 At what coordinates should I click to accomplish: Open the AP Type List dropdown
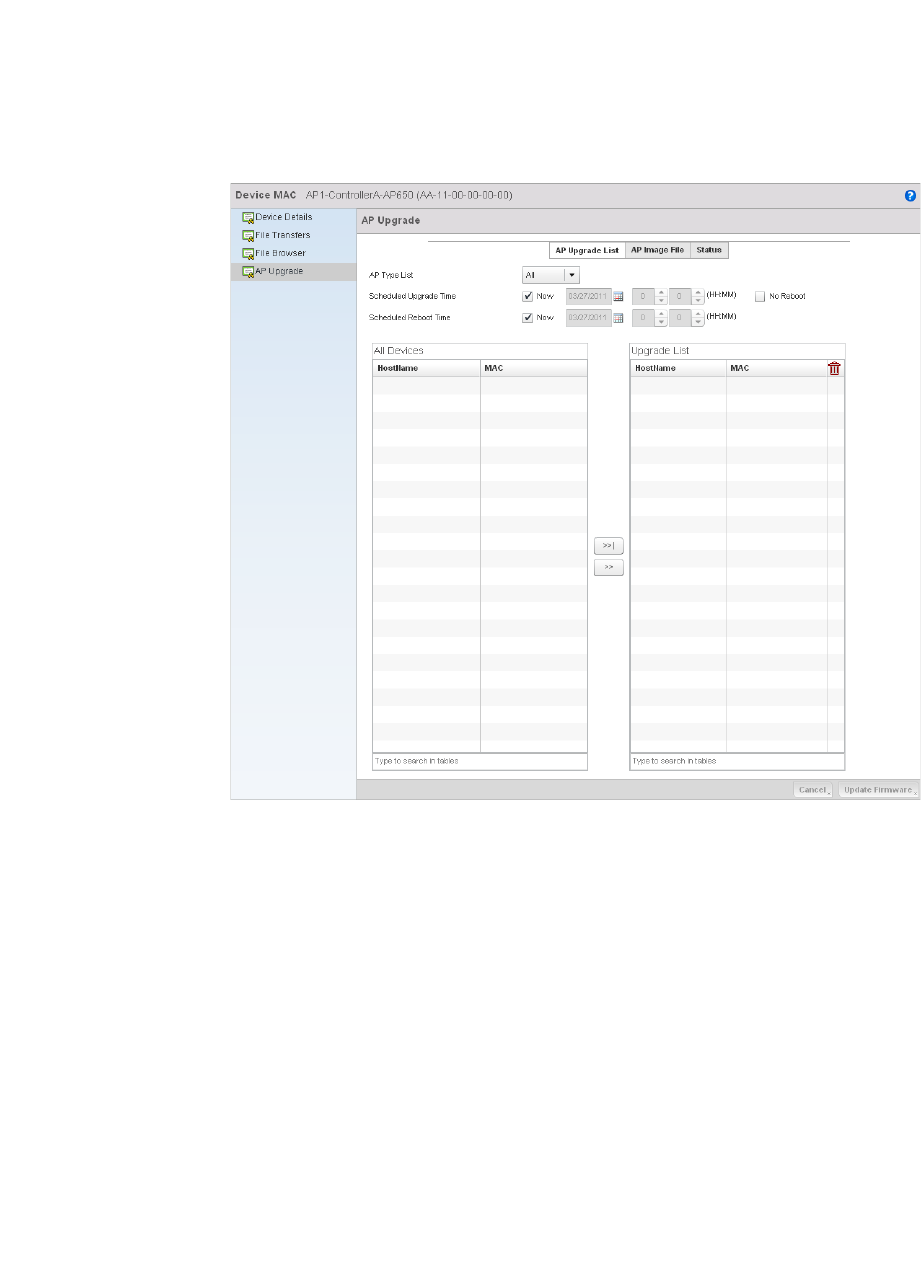pos(551,275)
